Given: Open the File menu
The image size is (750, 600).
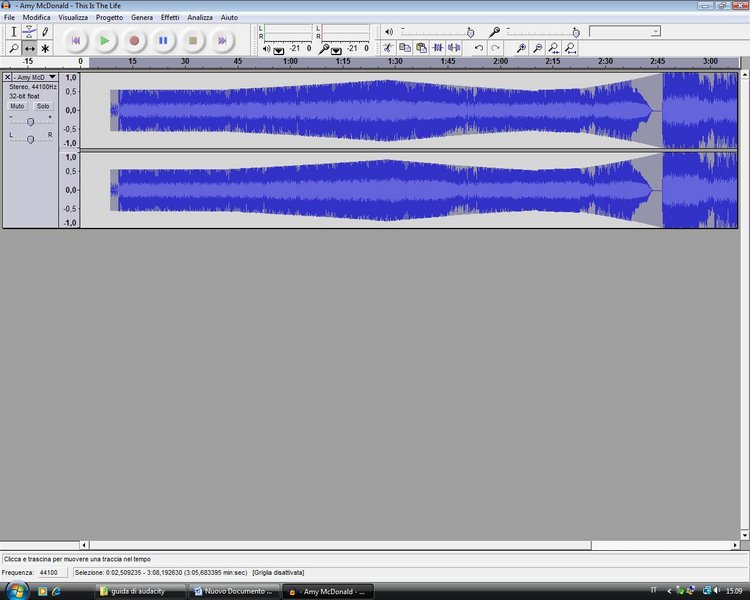Looking at the screenshot, I should [9, 17].
